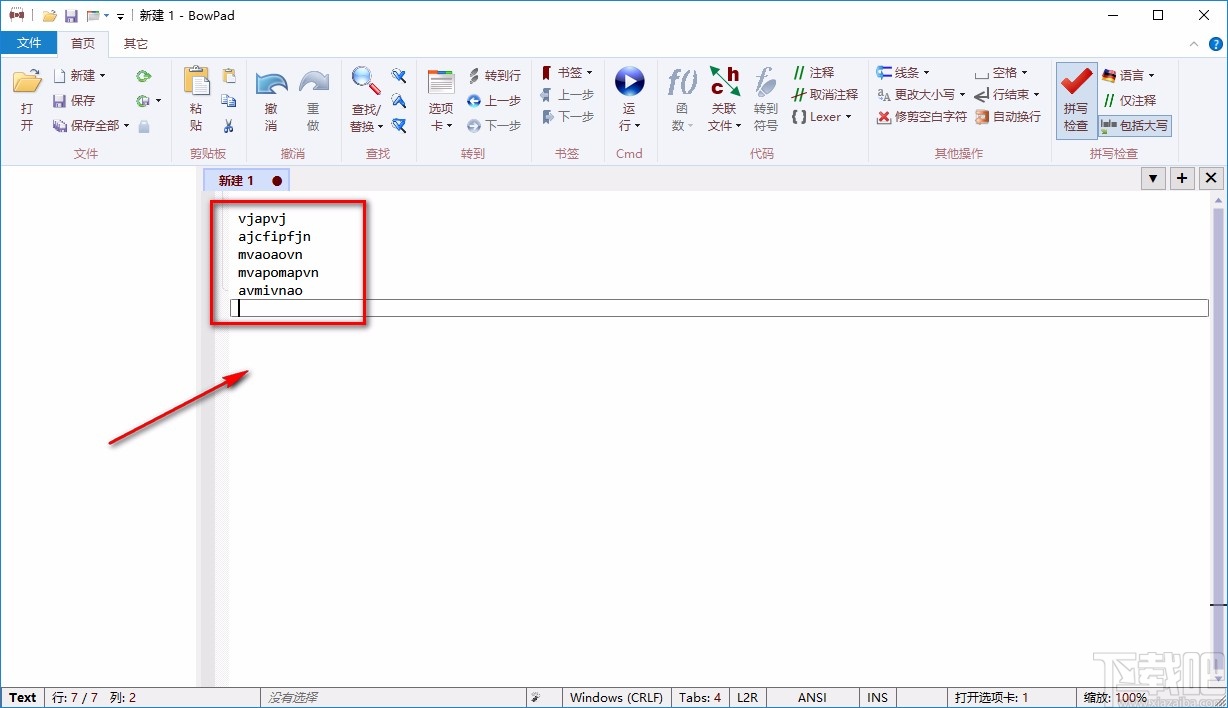Click the large 打开 open folder icon
Viewport: 1228px width, 708px height.
point(27,81)
